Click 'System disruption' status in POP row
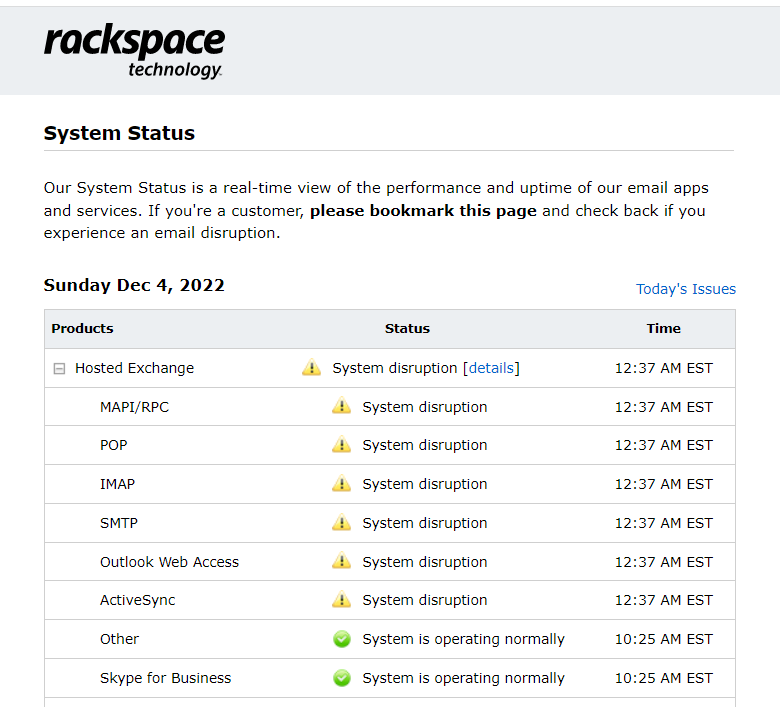The height and width of the screenshot is (707, 780). [x=424, y=445]
